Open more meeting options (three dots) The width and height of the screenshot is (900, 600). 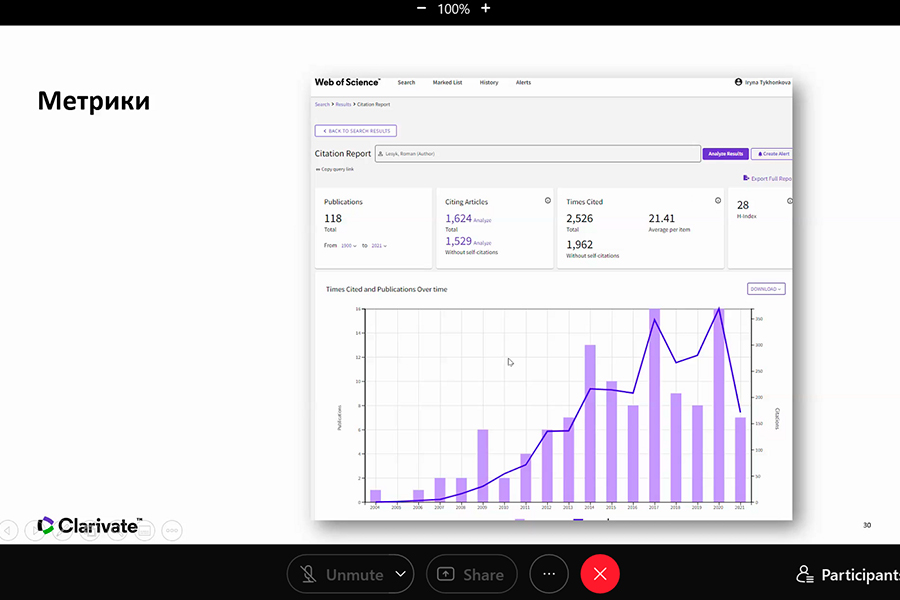549,574
